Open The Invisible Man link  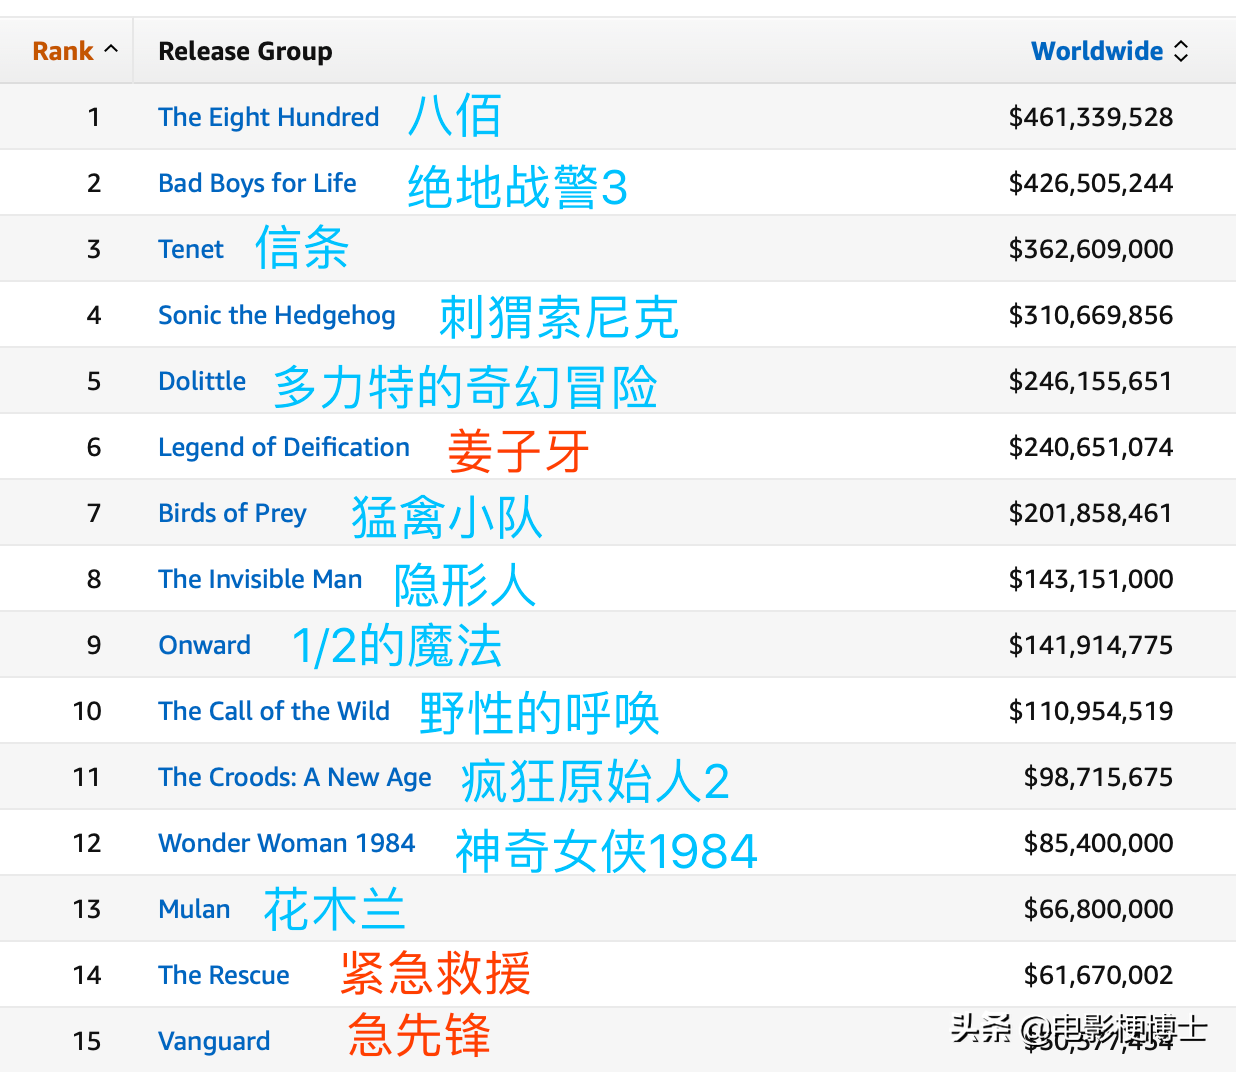tap(260, 579)
